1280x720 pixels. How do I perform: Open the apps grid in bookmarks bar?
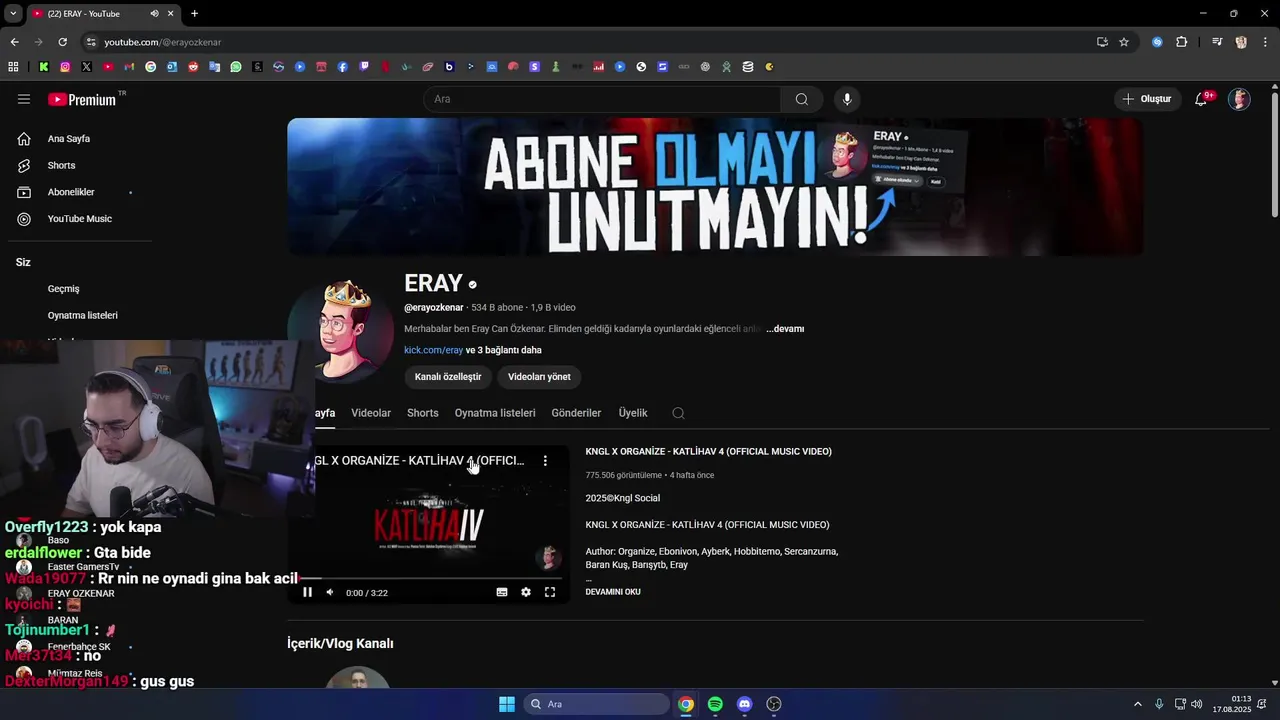pyautogui.click(x=13, y=67)
